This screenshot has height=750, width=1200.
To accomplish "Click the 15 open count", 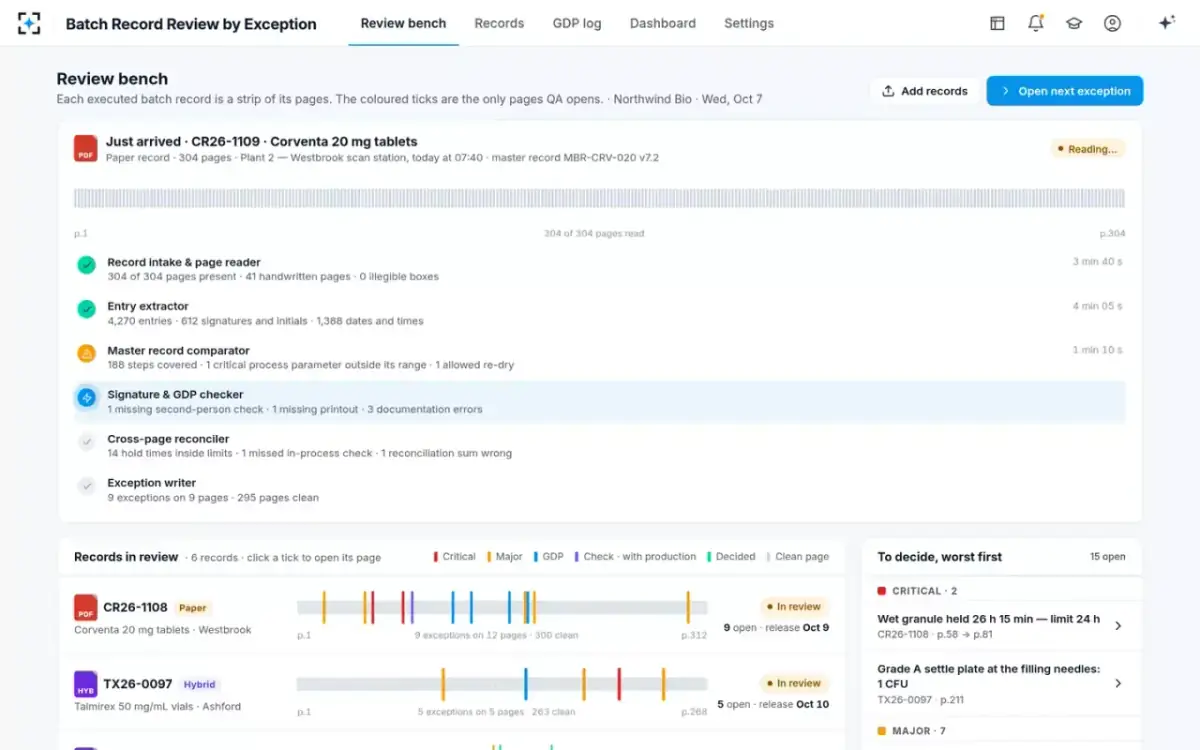I will pos(1108,557).
